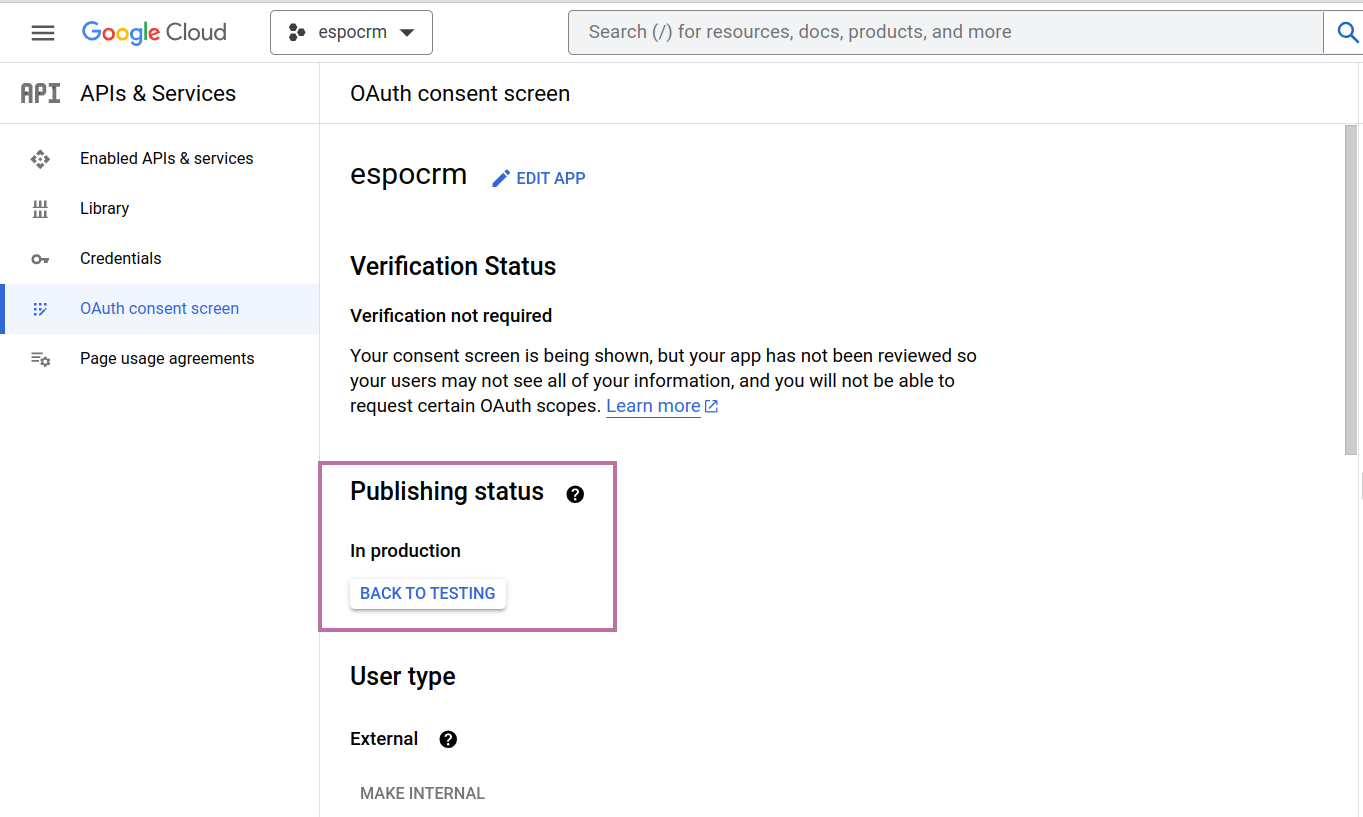Select OAuth consent screen in sidebar
This screenshot has height=817, width=1363.
[x=159, y=308]
